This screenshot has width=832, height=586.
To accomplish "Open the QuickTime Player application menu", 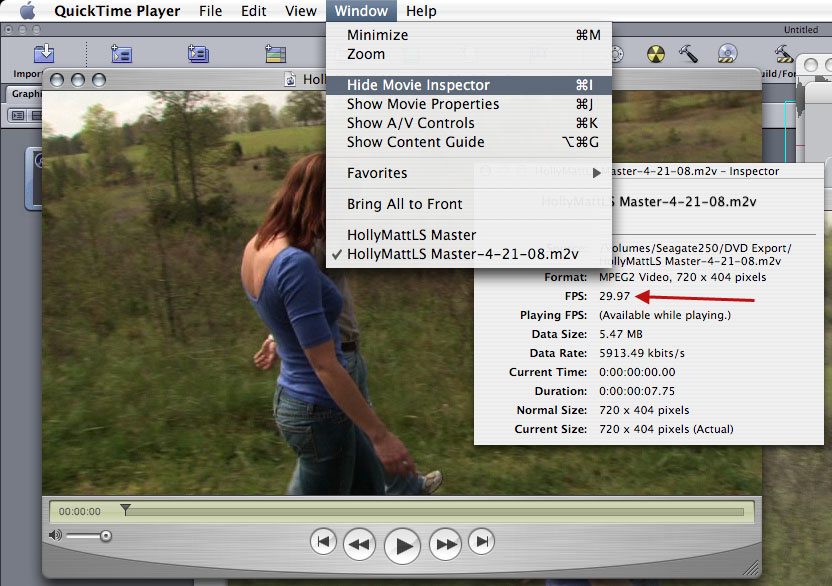I will coord(117,11).
